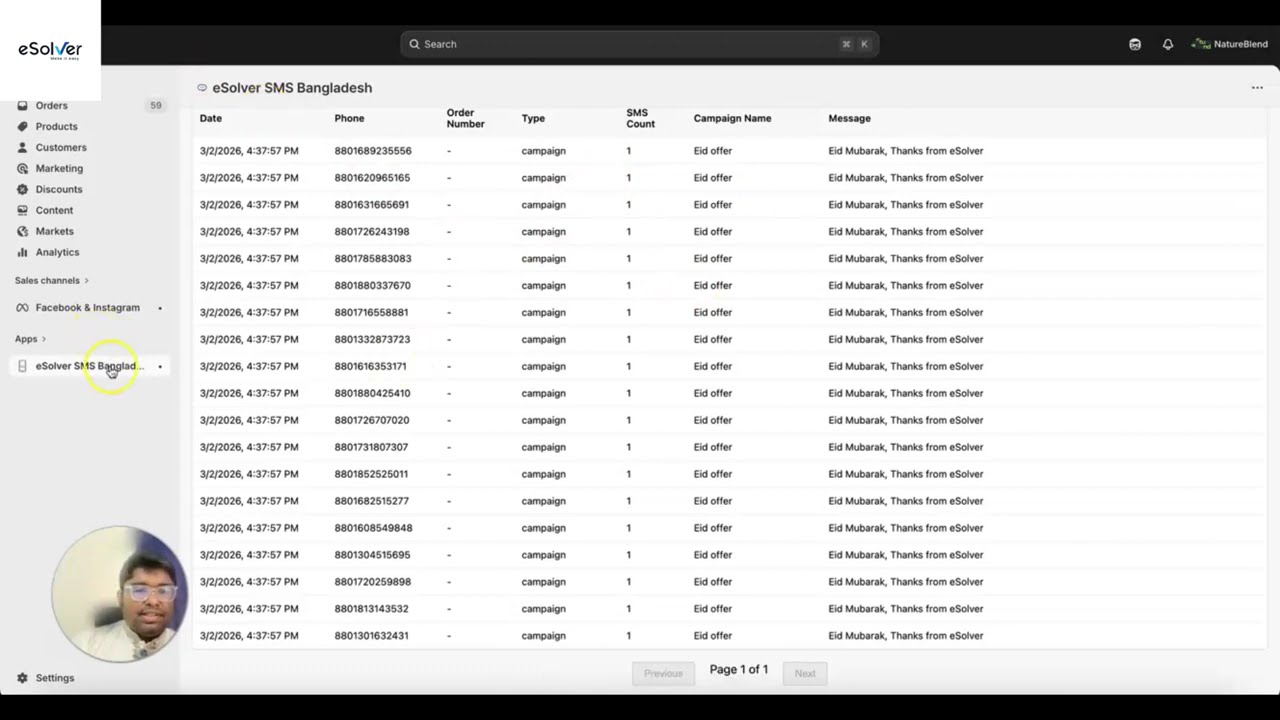Viewport: 1280px width, 720px height.
Task: Click phone number 8801880337670
Action: tap(372, 286)
